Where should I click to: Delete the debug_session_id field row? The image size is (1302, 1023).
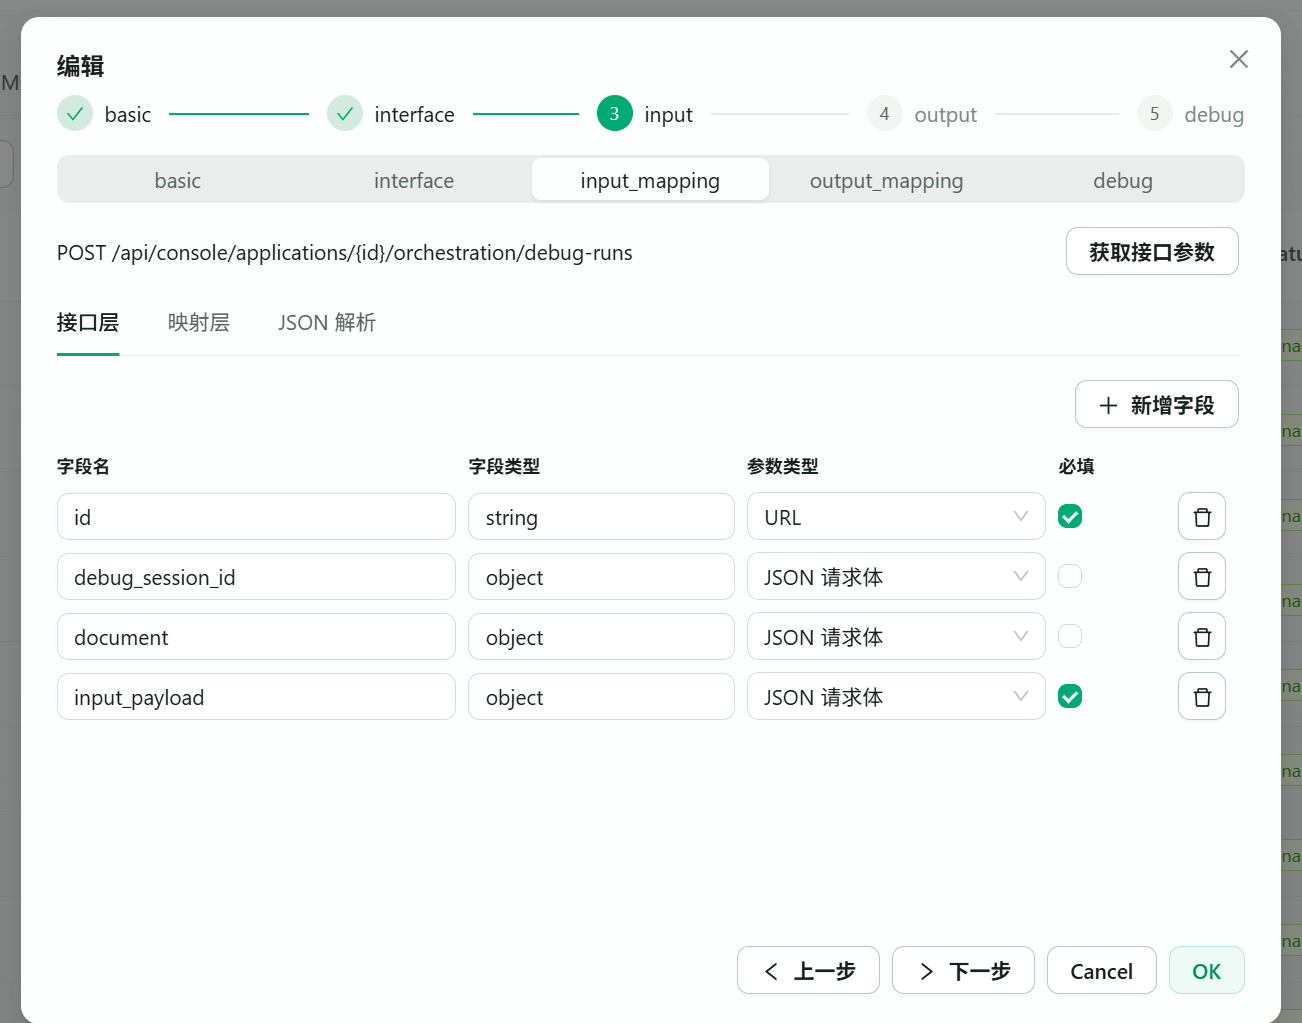(x=1202, y=577)
